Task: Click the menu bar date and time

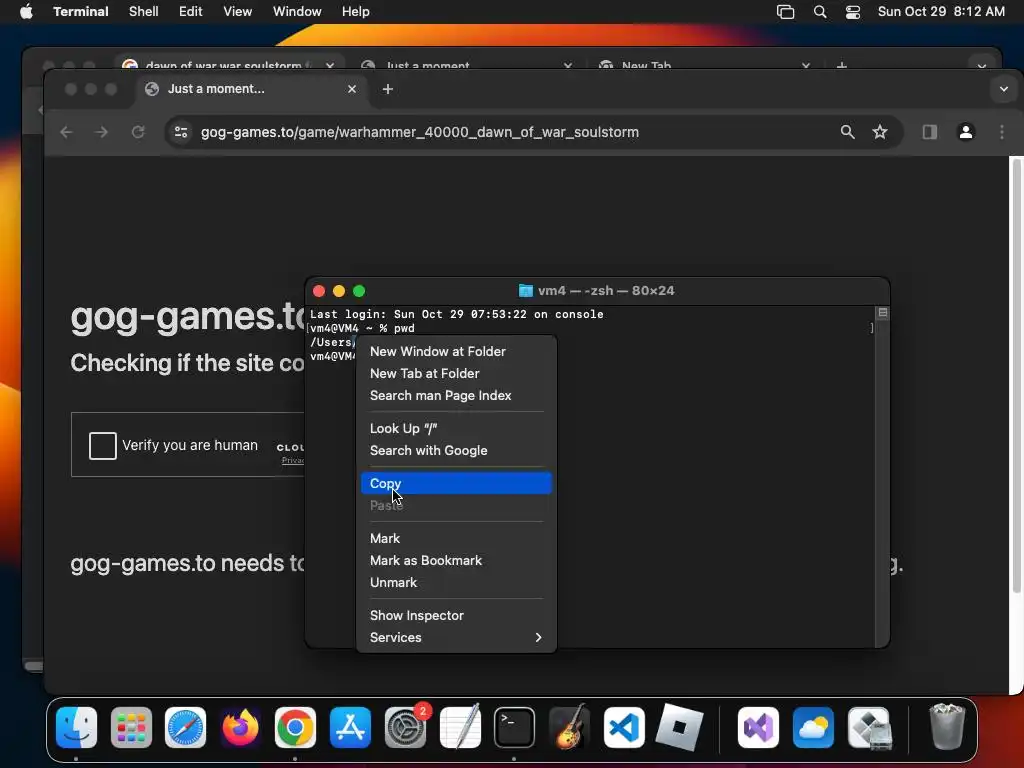Action: click(940, 12)
